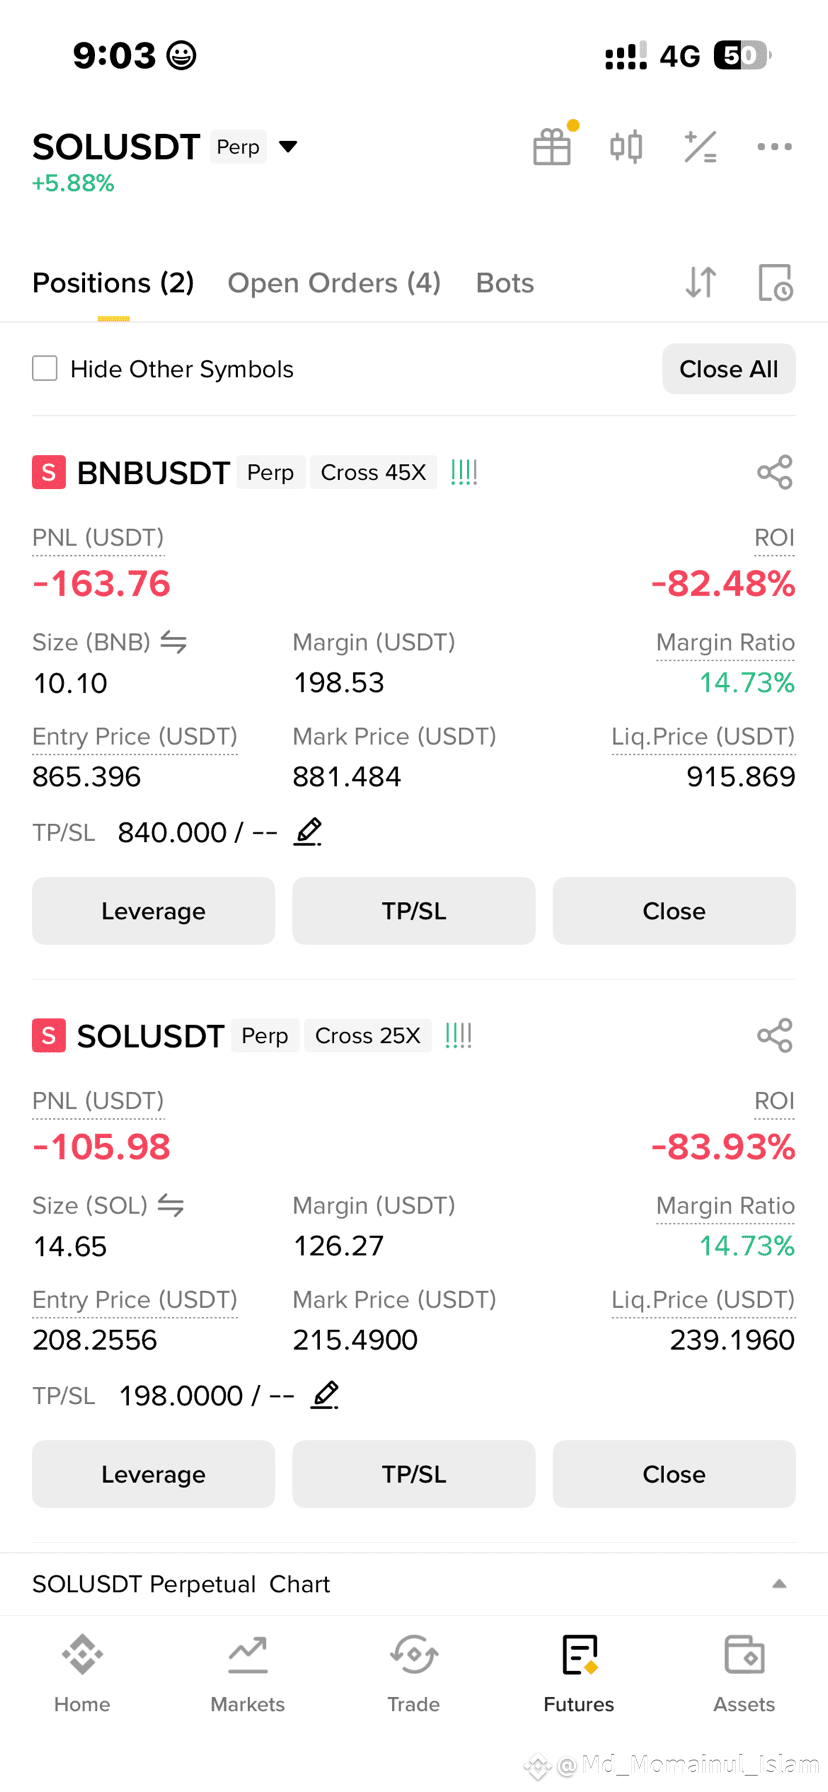Share the SOLUSDT position
The image size is (828, 1792).
(x=775, y=1035)
